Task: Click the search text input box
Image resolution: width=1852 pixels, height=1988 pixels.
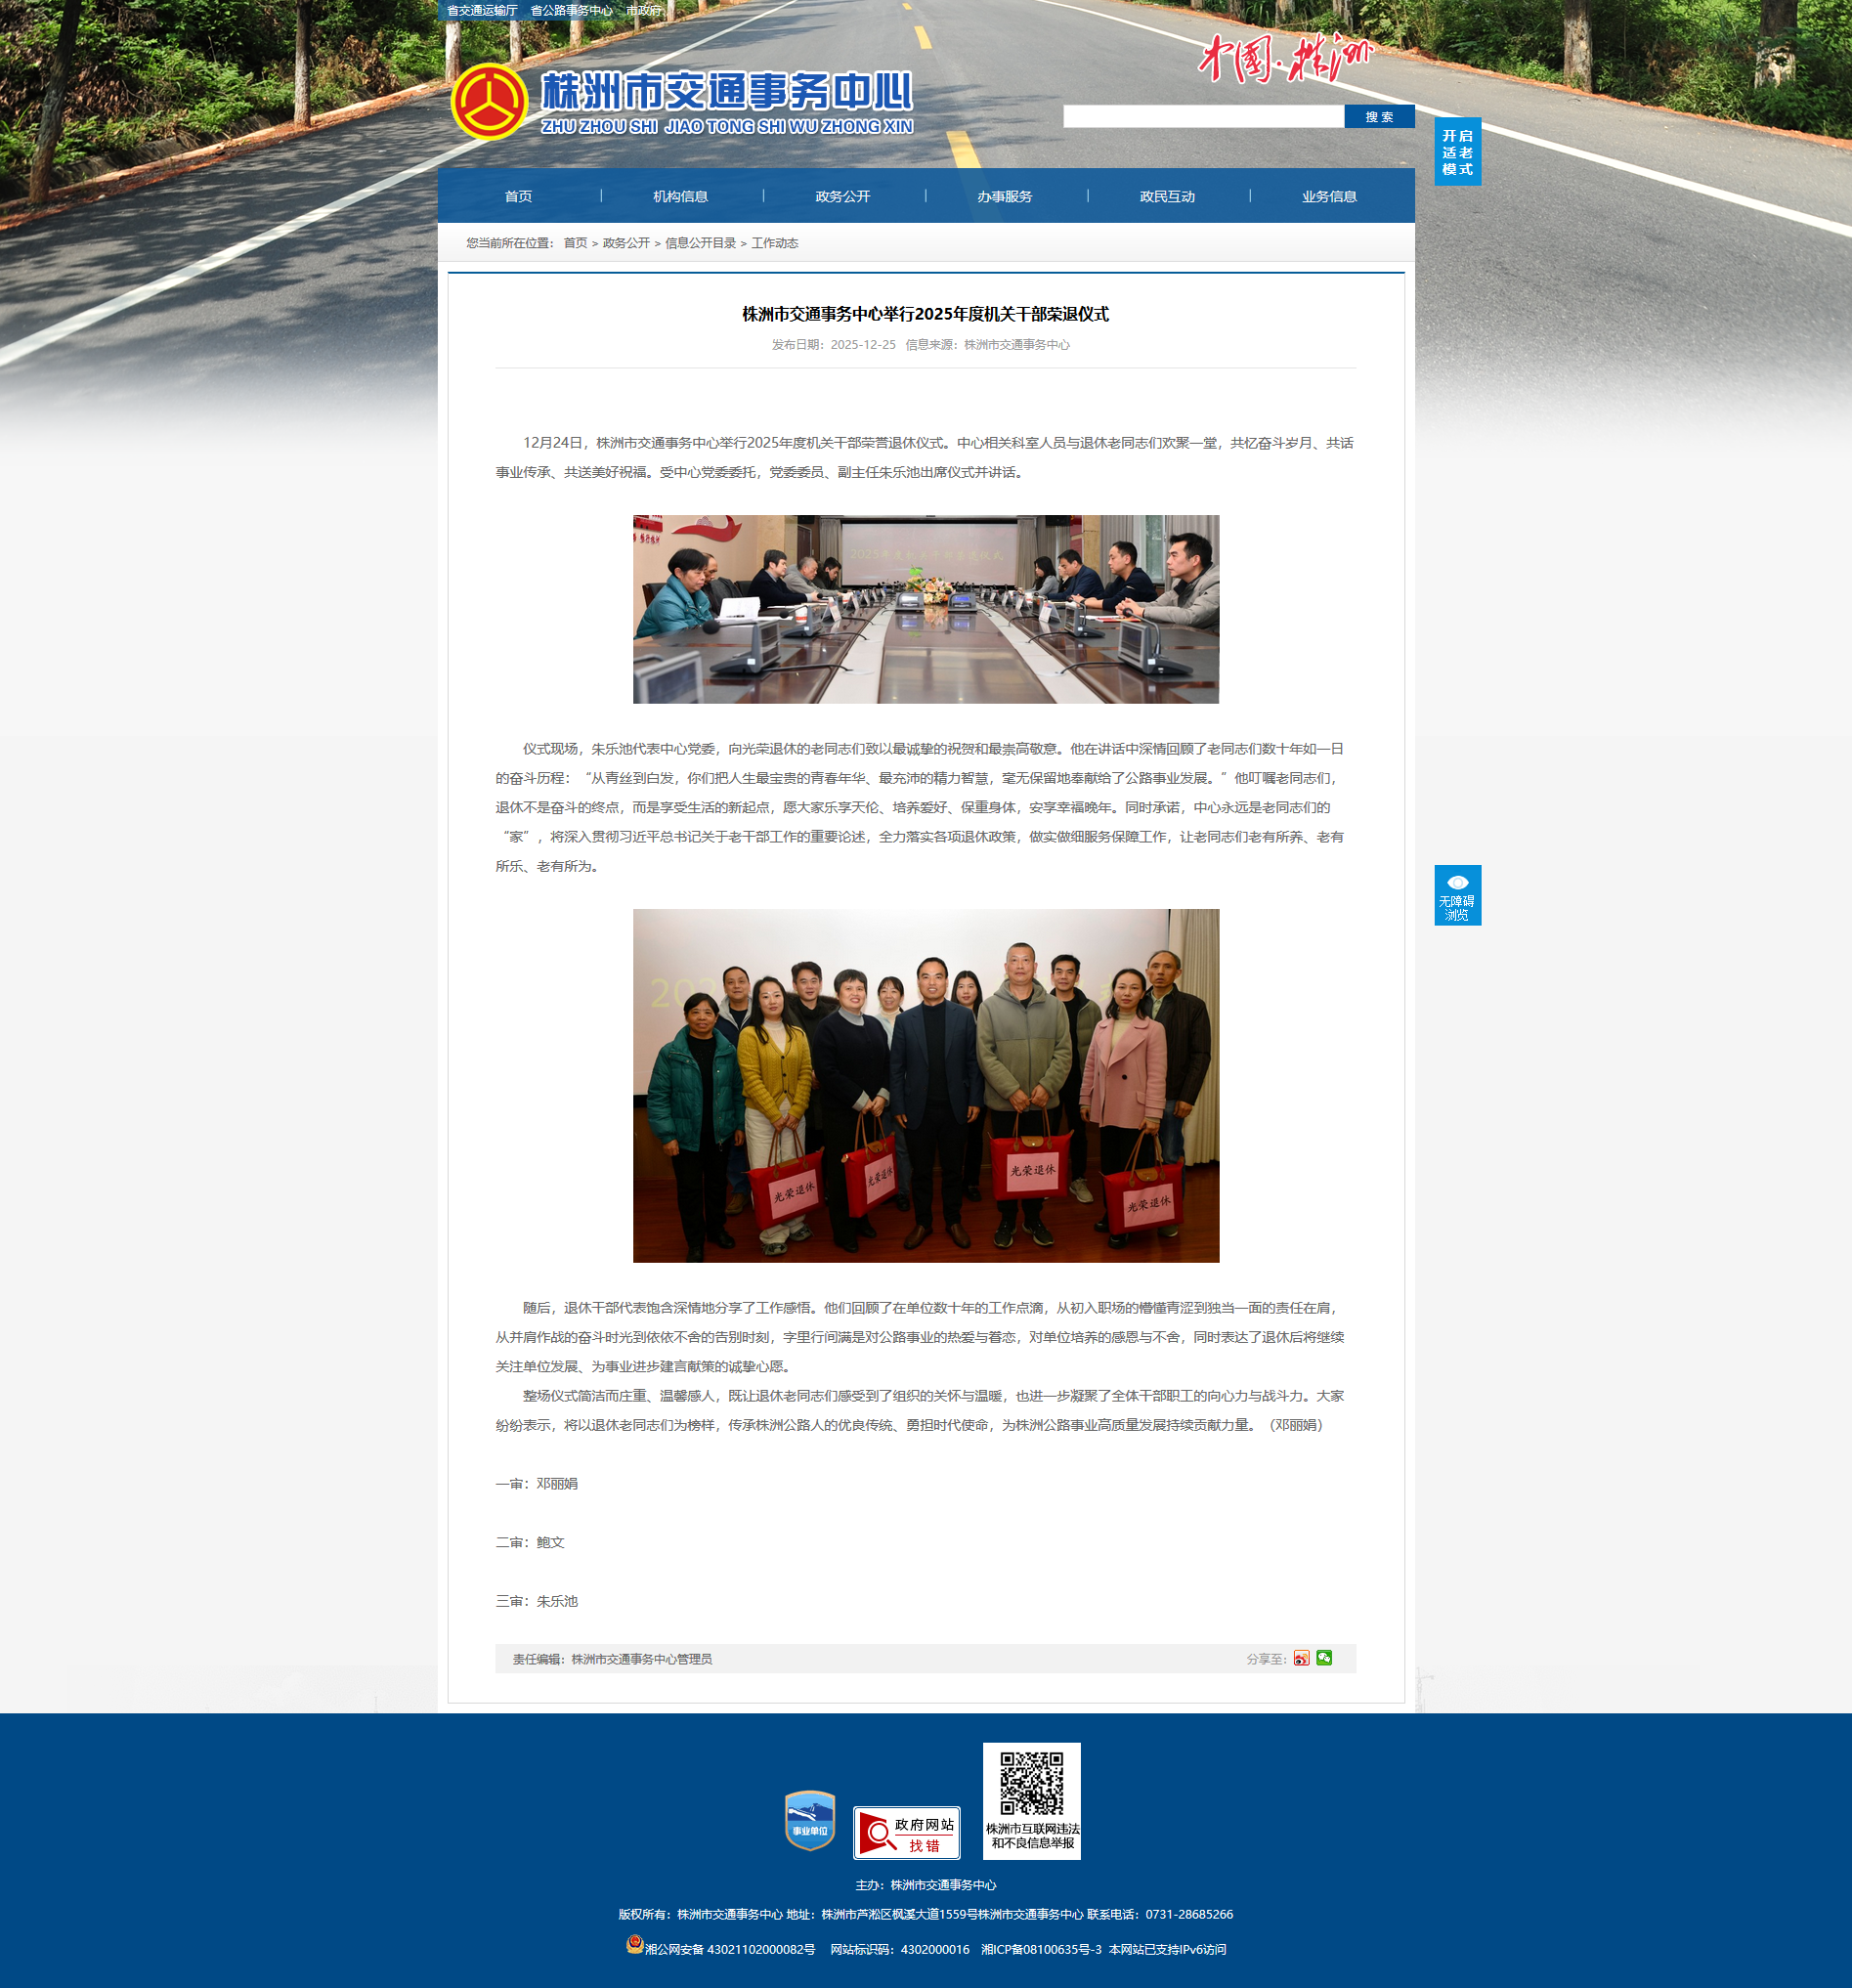Action: tap(1203, 117)
